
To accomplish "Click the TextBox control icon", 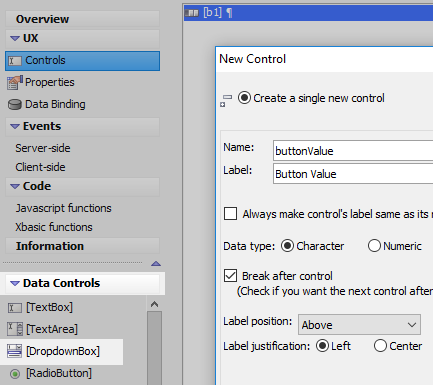I will [15, 307].
